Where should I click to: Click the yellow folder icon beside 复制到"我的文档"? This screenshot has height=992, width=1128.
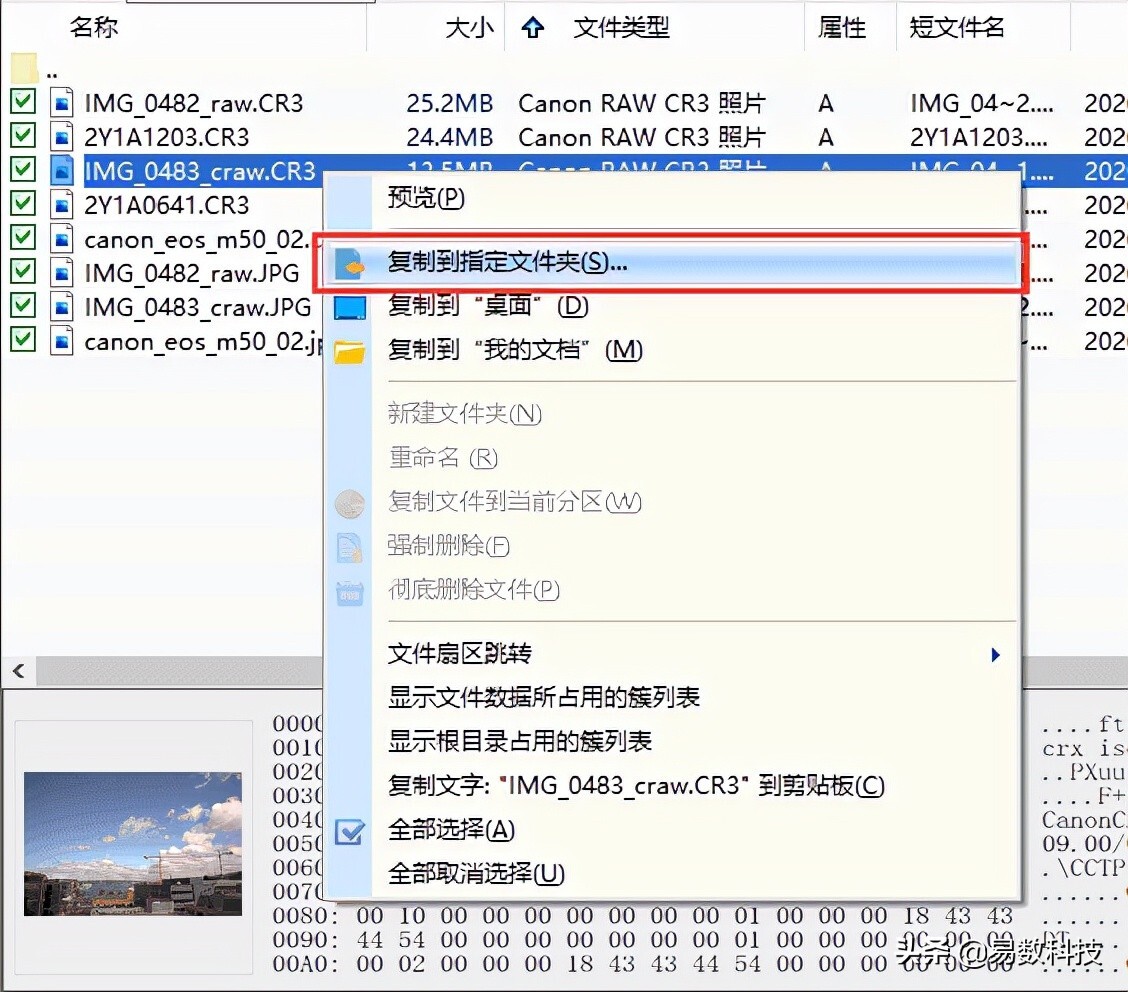point(351,350)
